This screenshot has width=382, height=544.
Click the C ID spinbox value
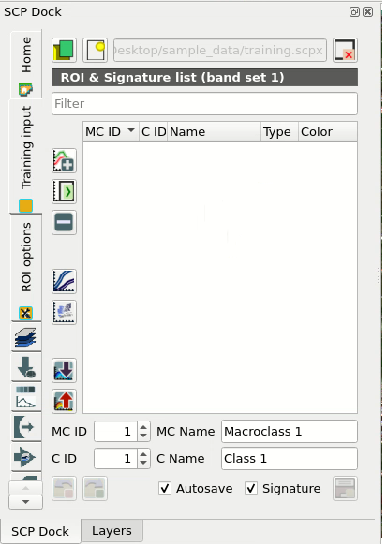click(x=116, y=458)
